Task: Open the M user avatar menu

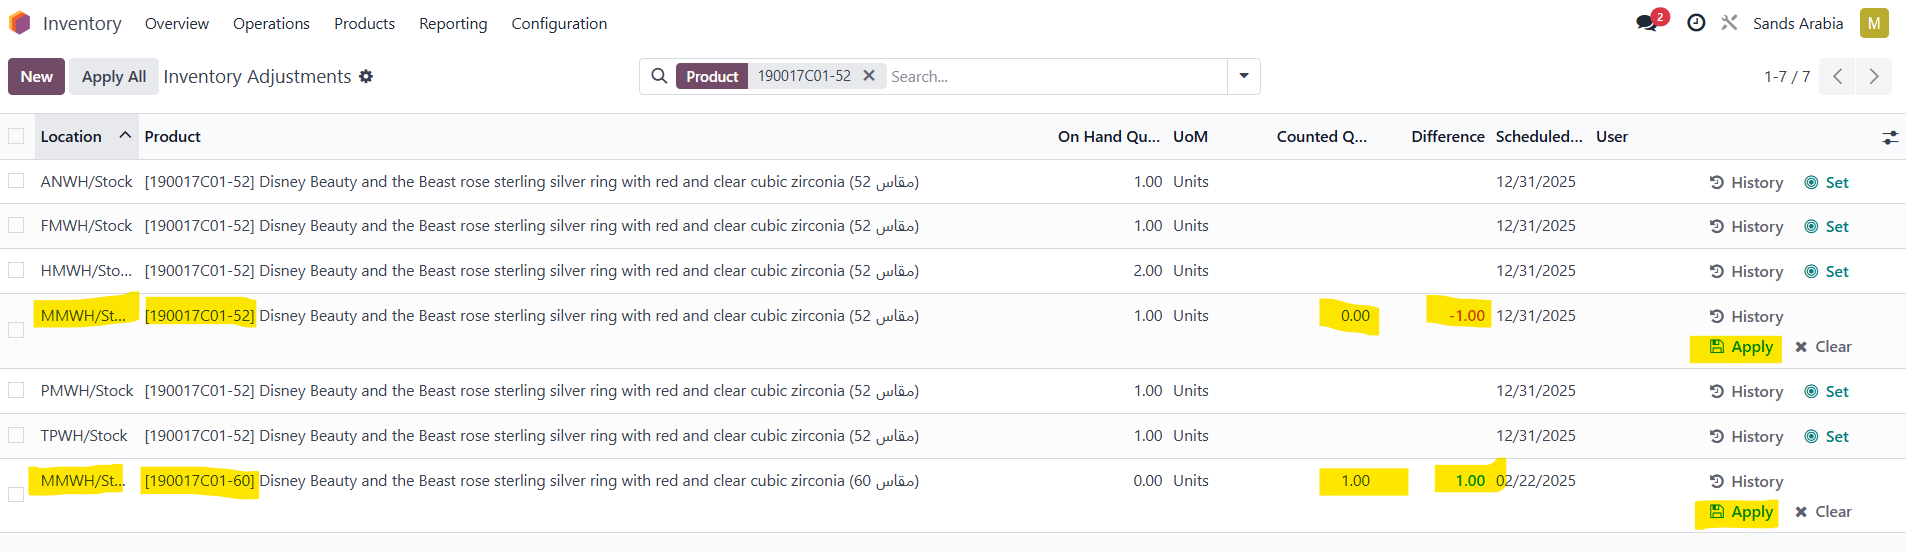Action: [x=1873, y=23]
